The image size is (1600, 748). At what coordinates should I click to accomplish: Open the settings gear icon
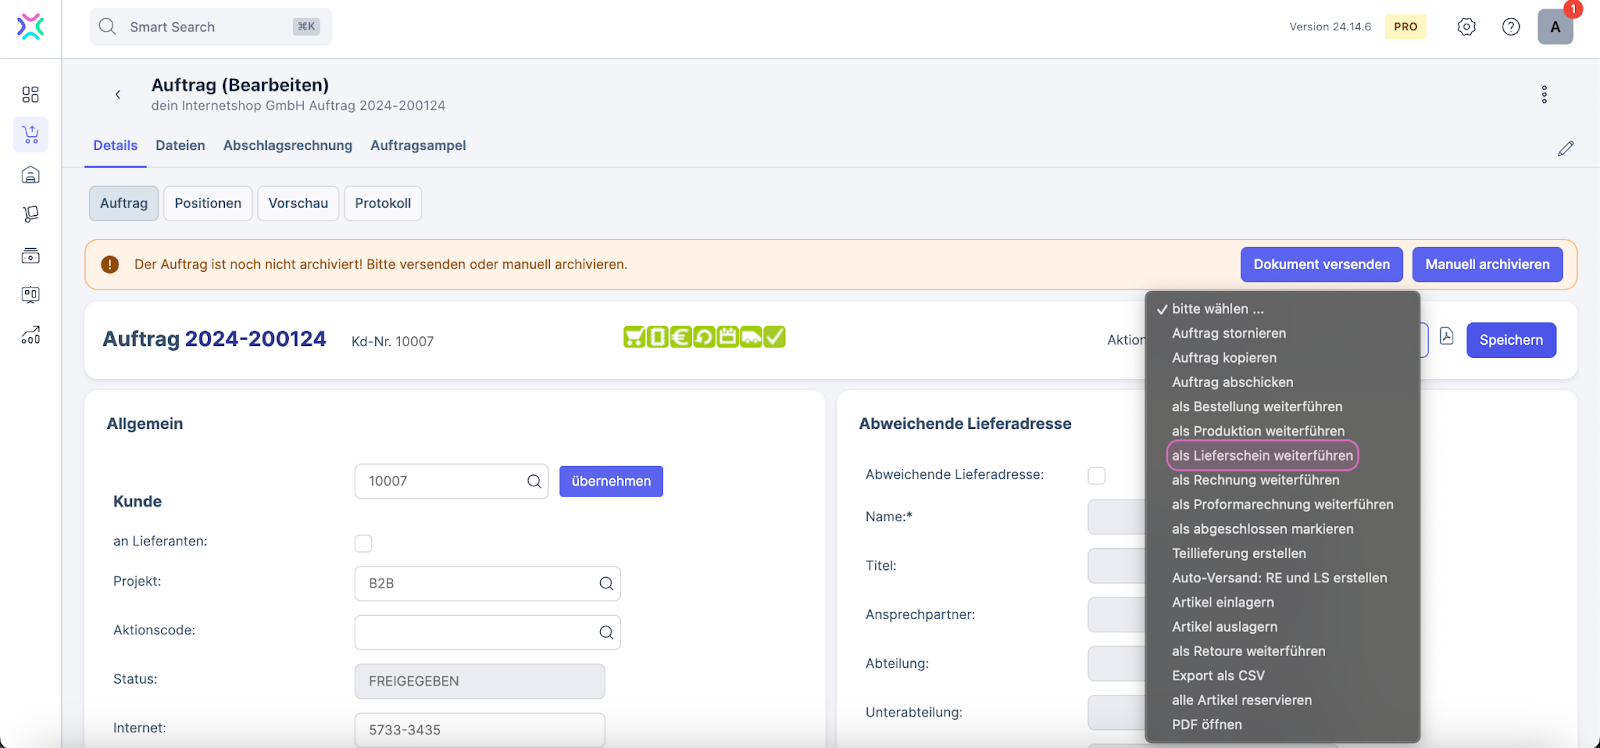click(x=1466, y=27)
